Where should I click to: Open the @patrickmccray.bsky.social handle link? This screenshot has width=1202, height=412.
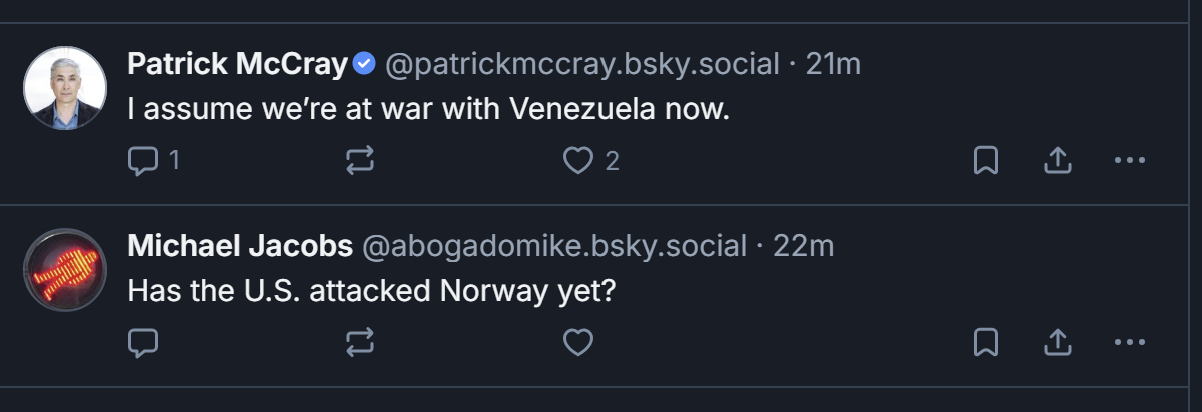point(581,65)
